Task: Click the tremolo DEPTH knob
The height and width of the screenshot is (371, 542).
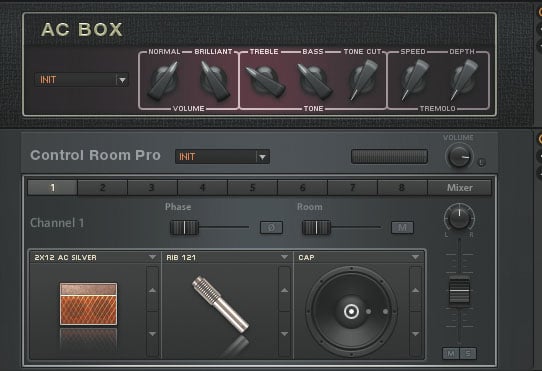Action: point(463,80)
